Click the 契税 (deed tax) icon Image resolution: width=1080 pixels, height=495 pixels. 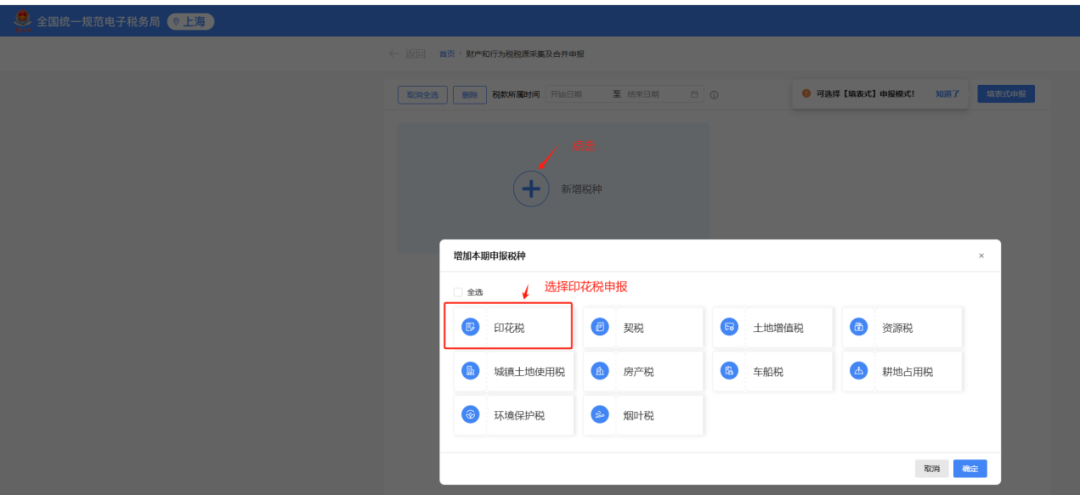[x=600, y=327]
